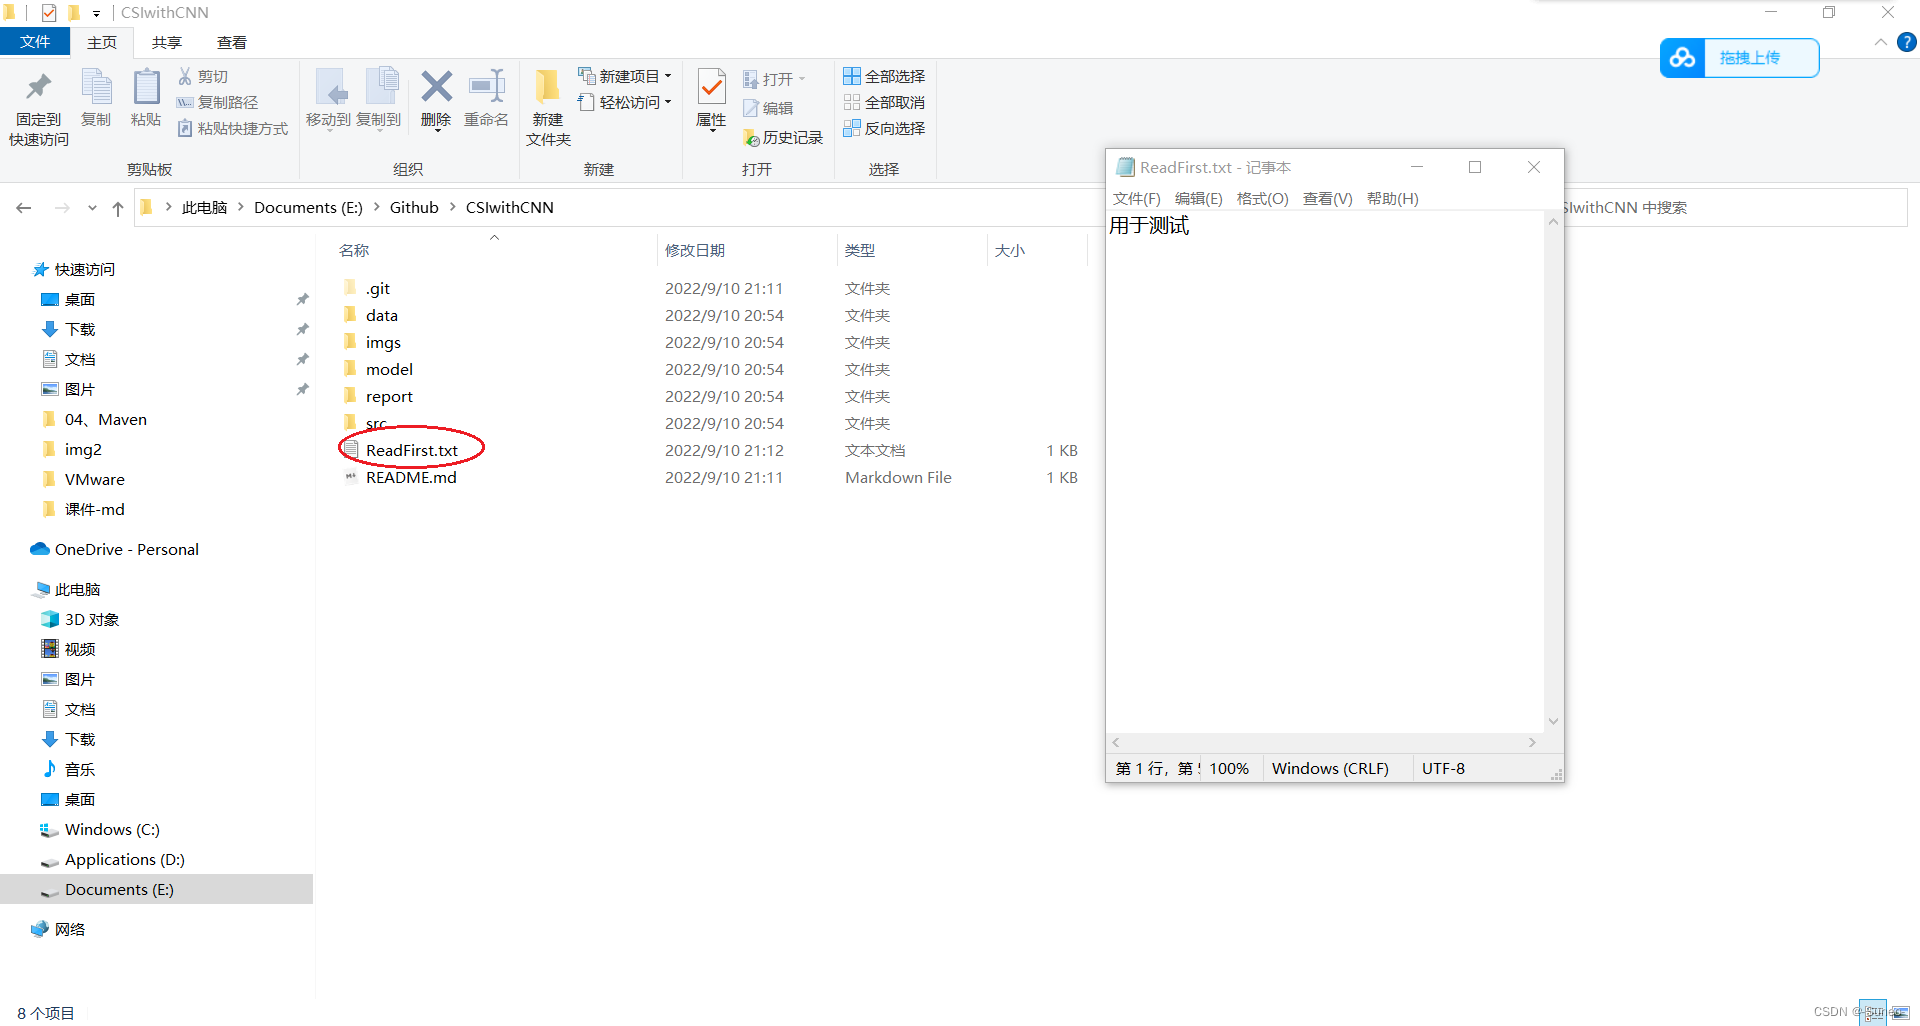This screenshot has width=1920, height=1026.
Task: Click the Up directory arrow
Action: [x=118, y=208]
